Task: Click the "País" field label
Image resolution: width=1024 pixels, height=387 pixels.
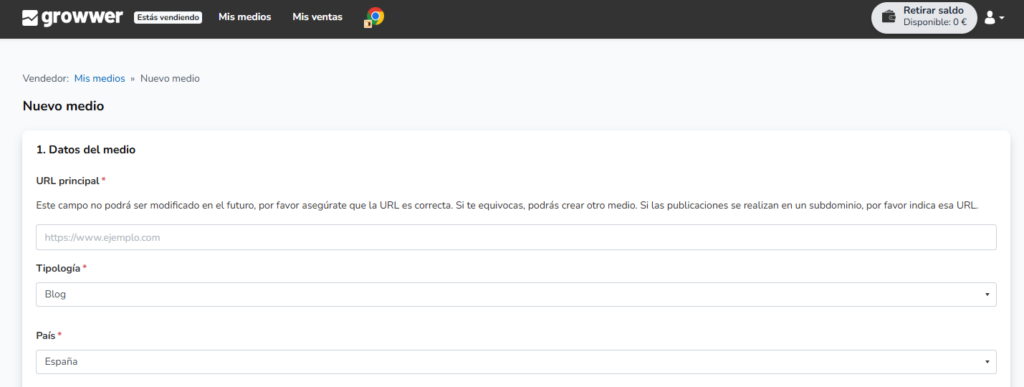Action: pos(46,335)
